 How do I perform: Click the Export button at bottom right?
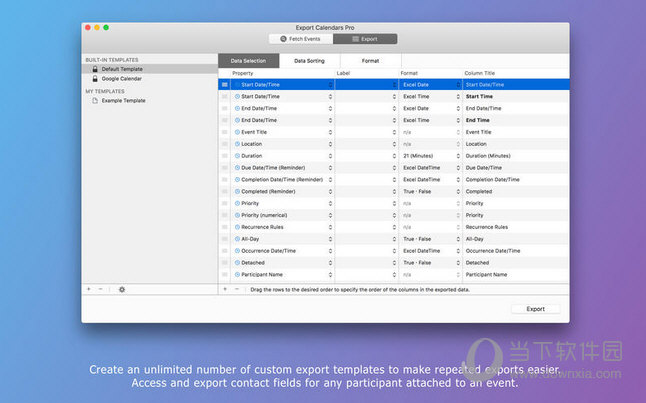coord(535,309)
